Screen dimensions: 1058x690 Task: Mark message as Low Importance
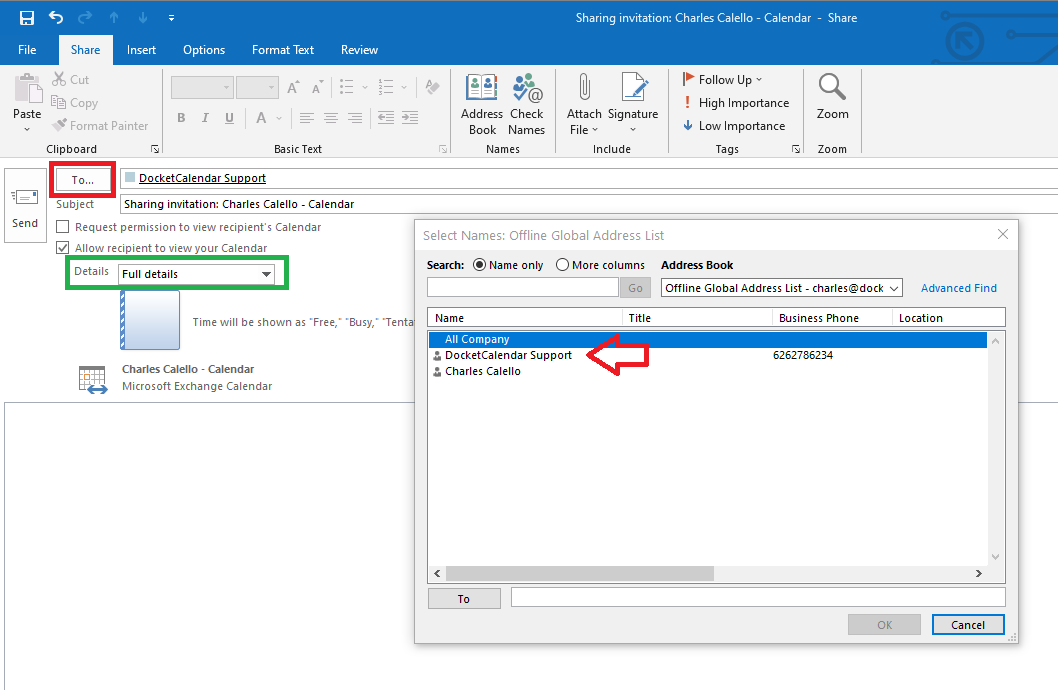(733, 125)
